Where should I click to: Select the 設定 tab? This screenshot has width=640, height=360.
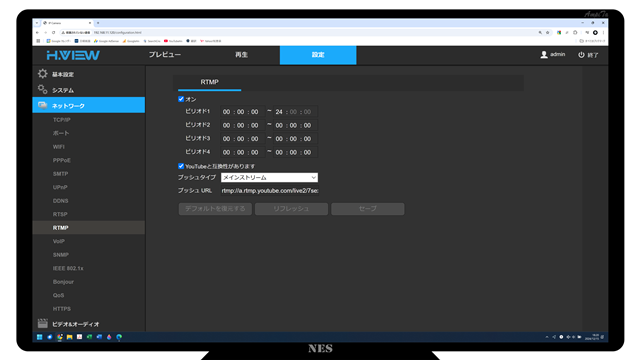click(x=318, y=55)
